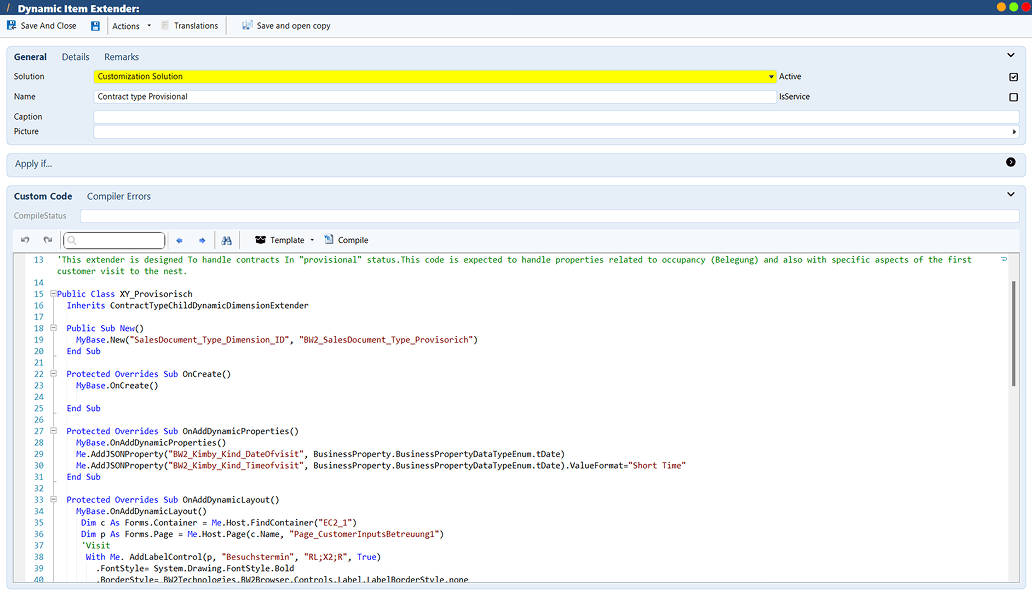Click line number 27 in gutter
The image size is (1032, 596).
tap(38, 431)
